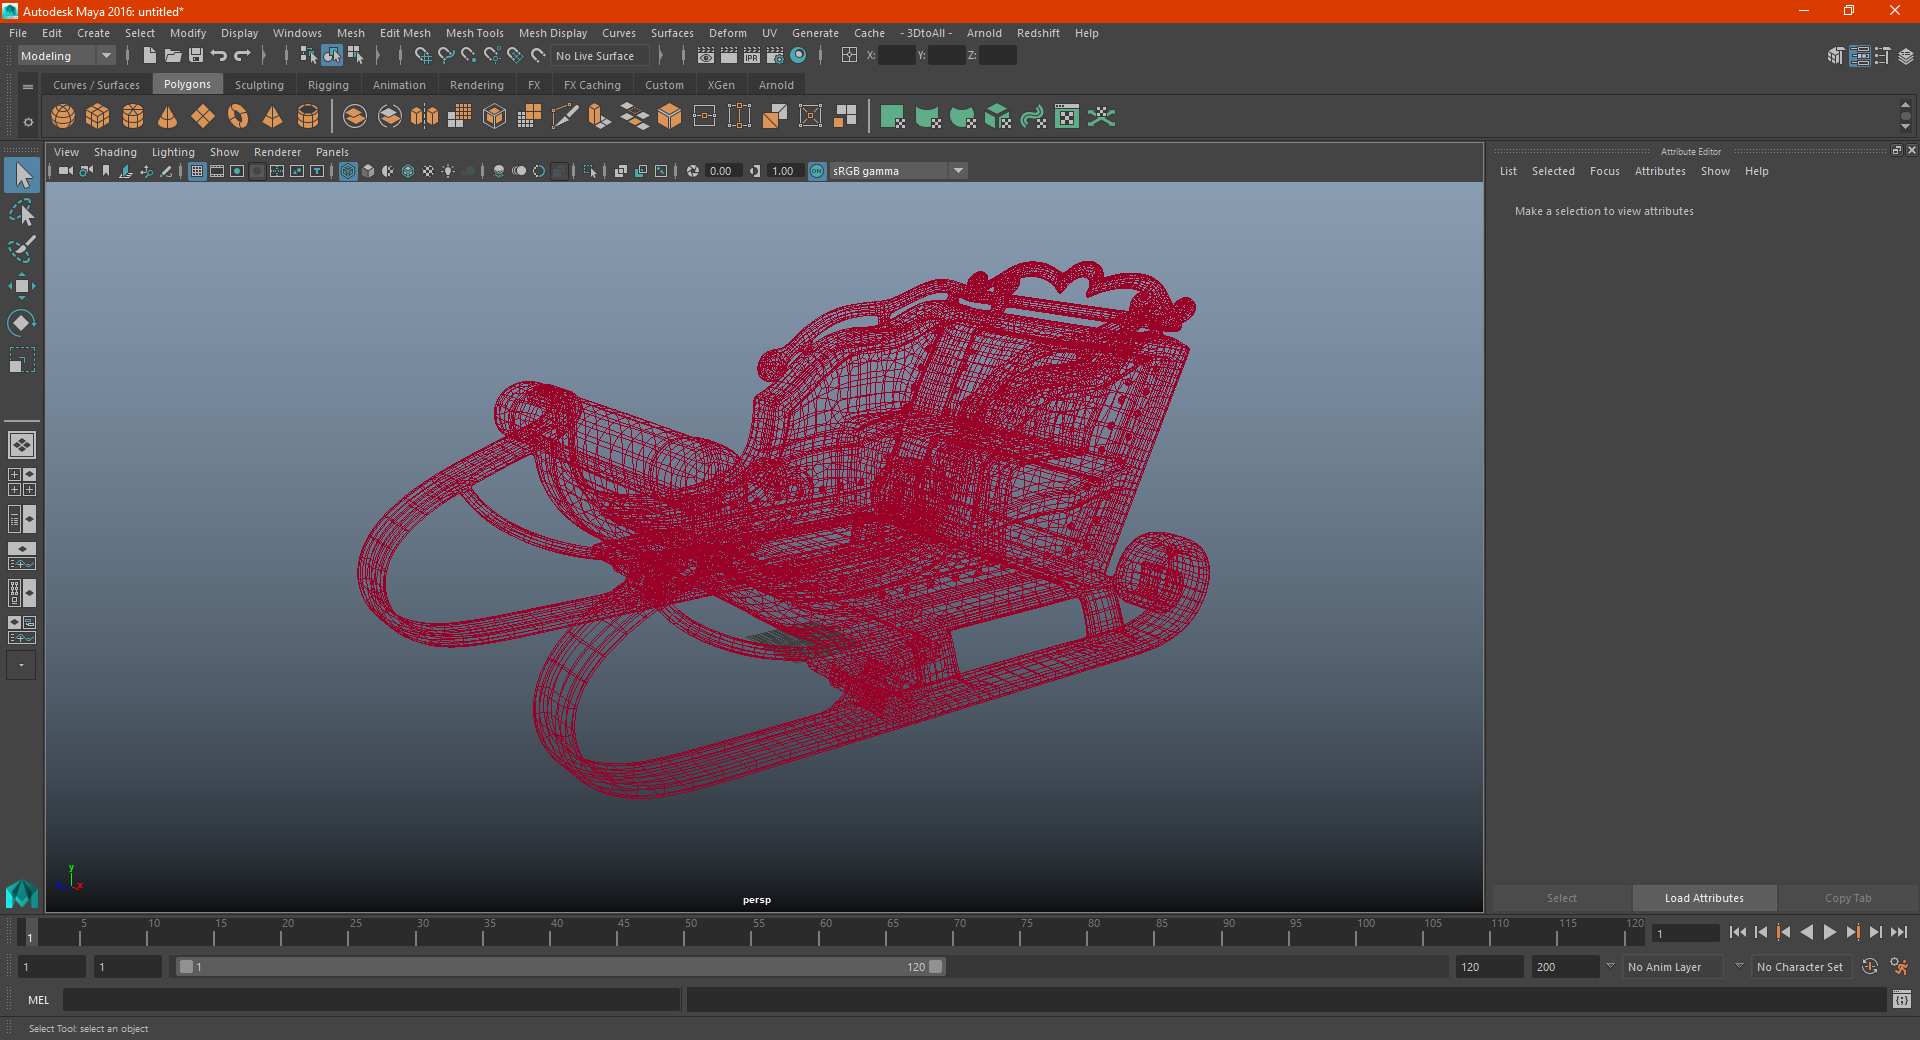Image resolution: width=1920 pixels, height=1040 pixels.
Task: Switch to the Sculpting shelf tab
Action: 259,85
